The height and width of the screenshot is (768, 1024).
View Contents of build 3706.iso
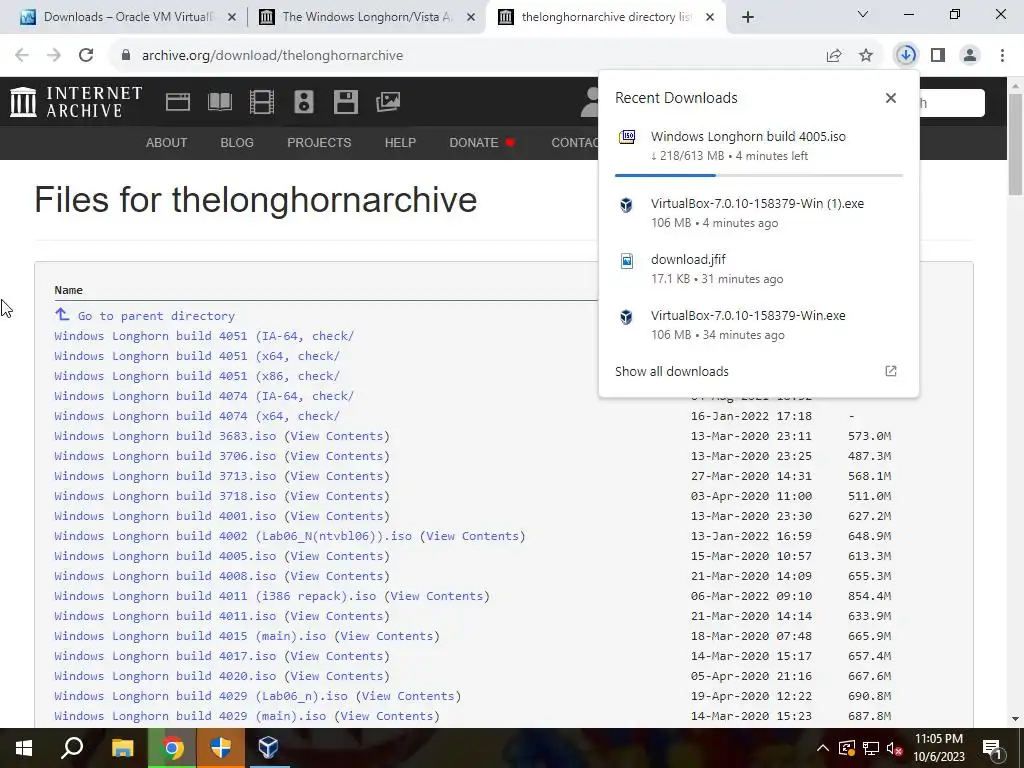point(336,456)
